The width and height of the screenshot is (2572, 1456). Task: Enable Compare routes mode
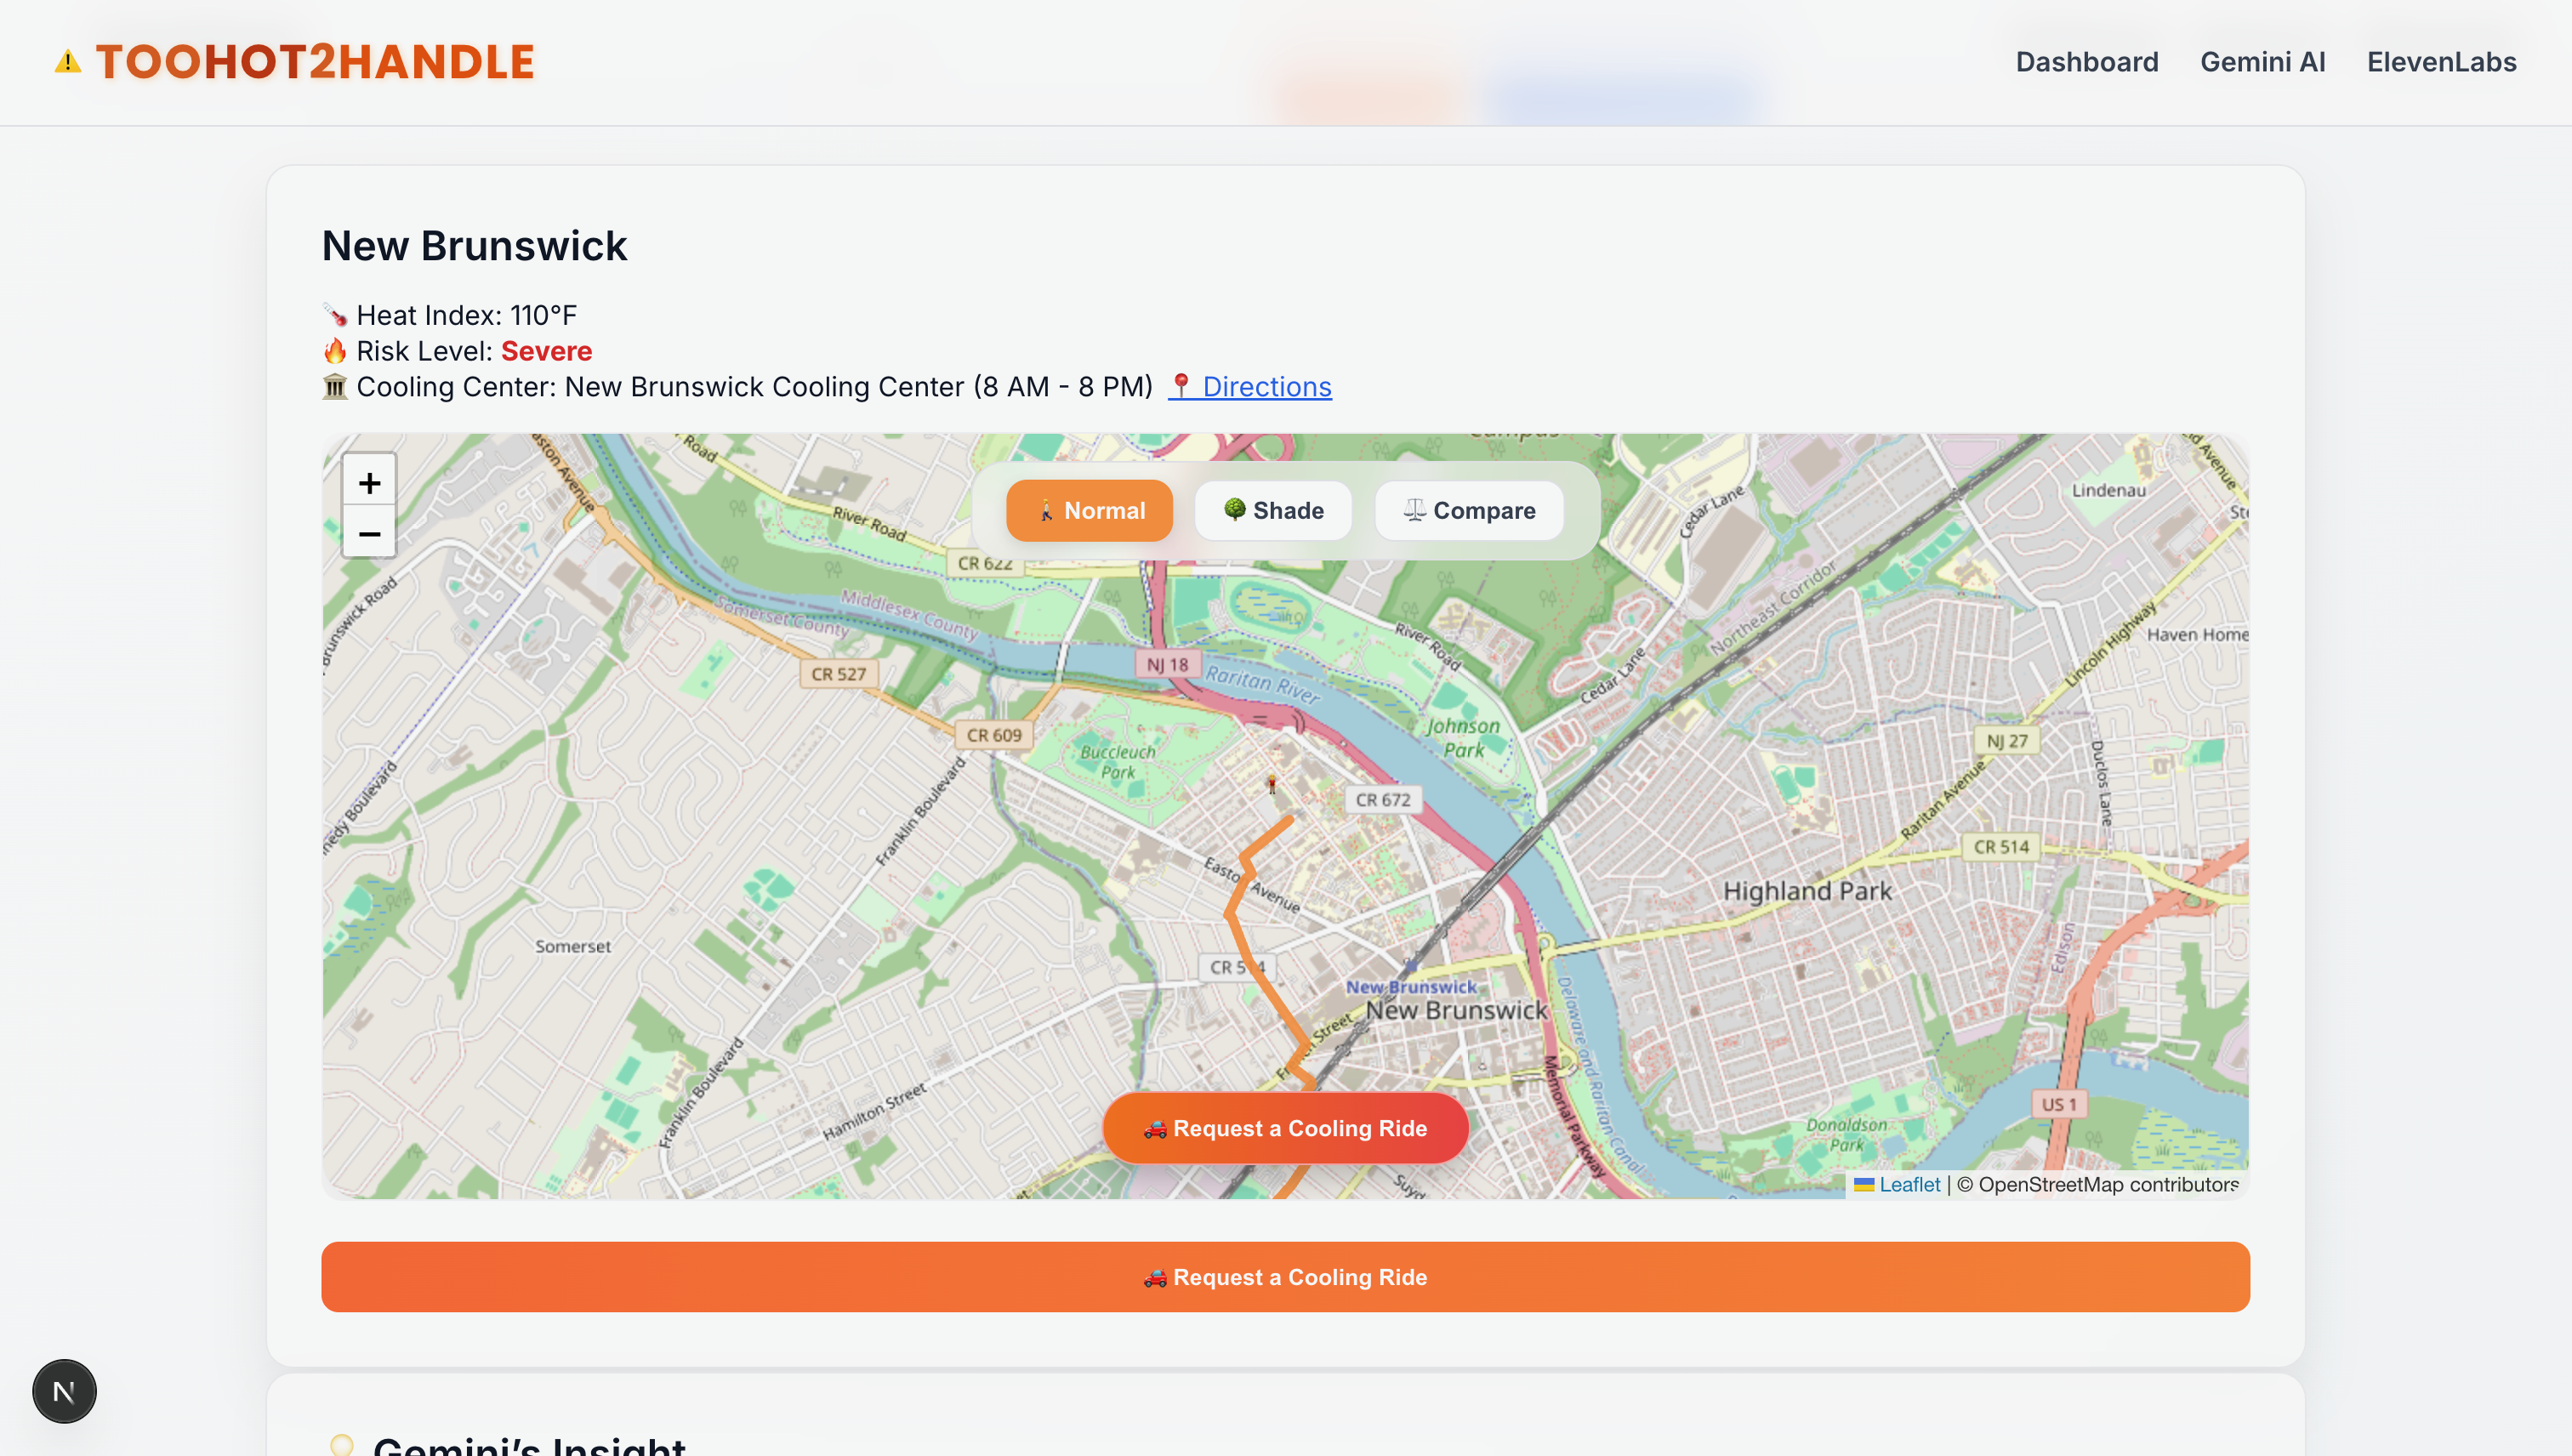1468,511
